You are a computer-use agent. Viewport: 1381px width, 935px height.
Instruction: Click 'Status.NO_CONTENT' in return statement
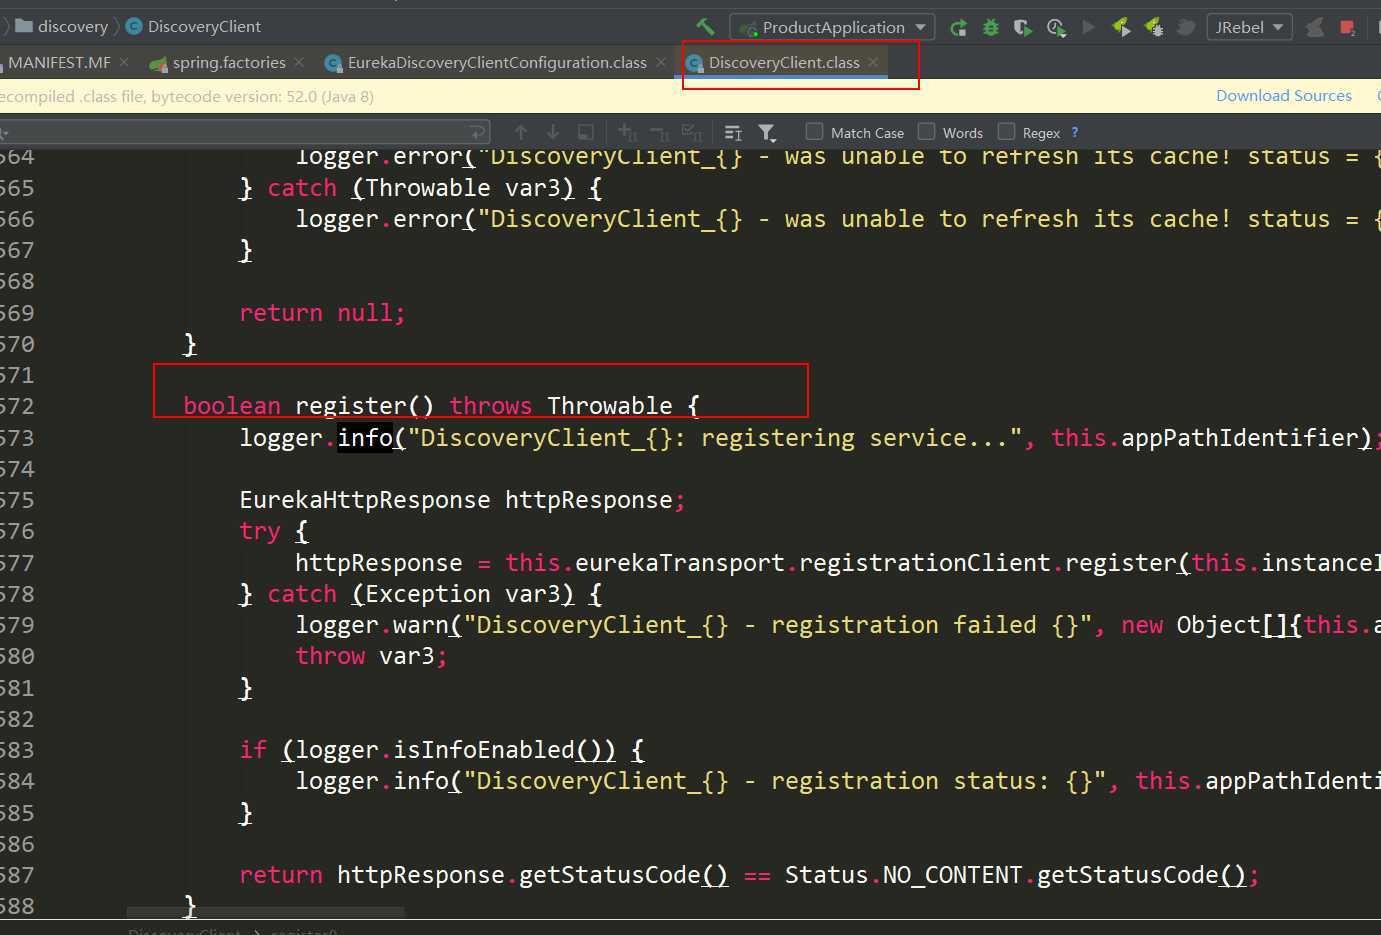[903, 875]
